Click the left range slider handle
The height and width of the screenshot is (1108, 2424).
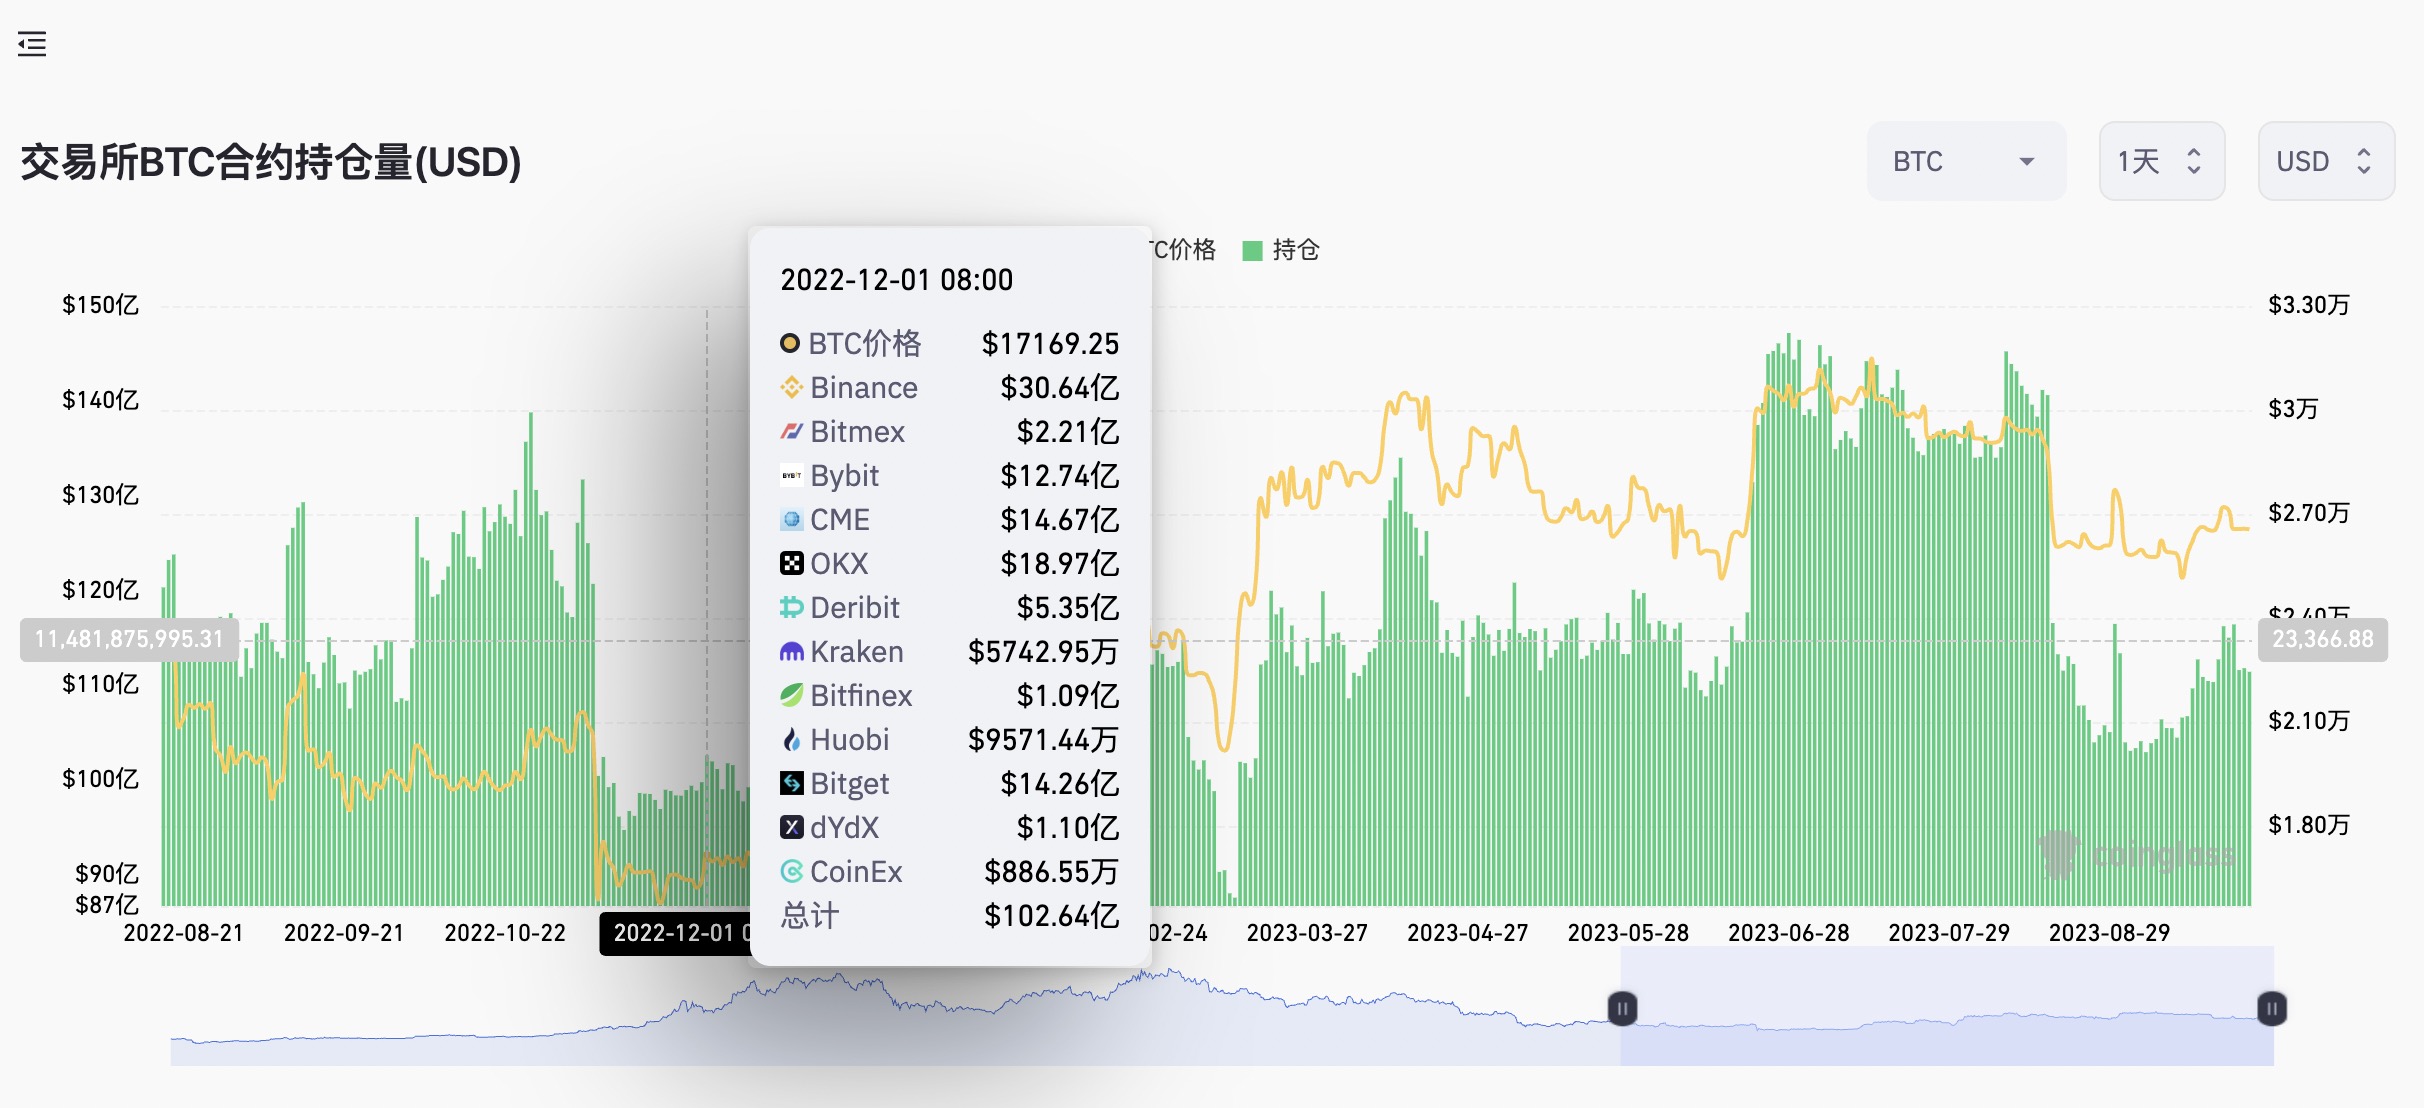coord(1622,1008)
